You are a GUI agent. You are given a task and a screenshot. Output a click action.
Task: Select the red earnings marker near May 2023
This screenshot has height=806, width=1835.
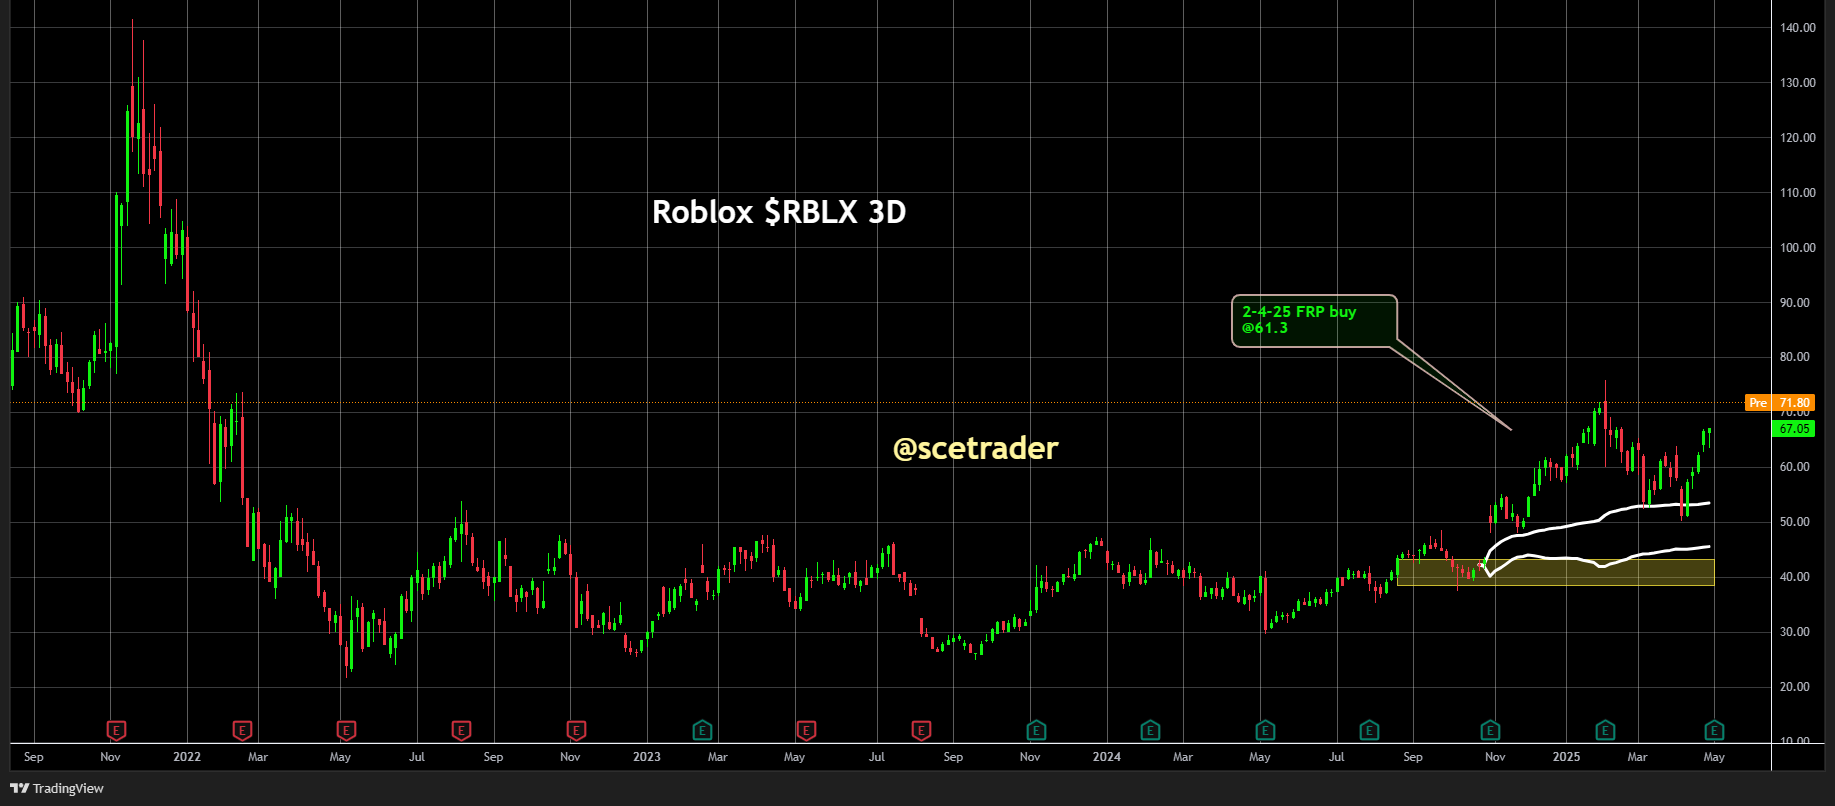(x=806, y=730)
